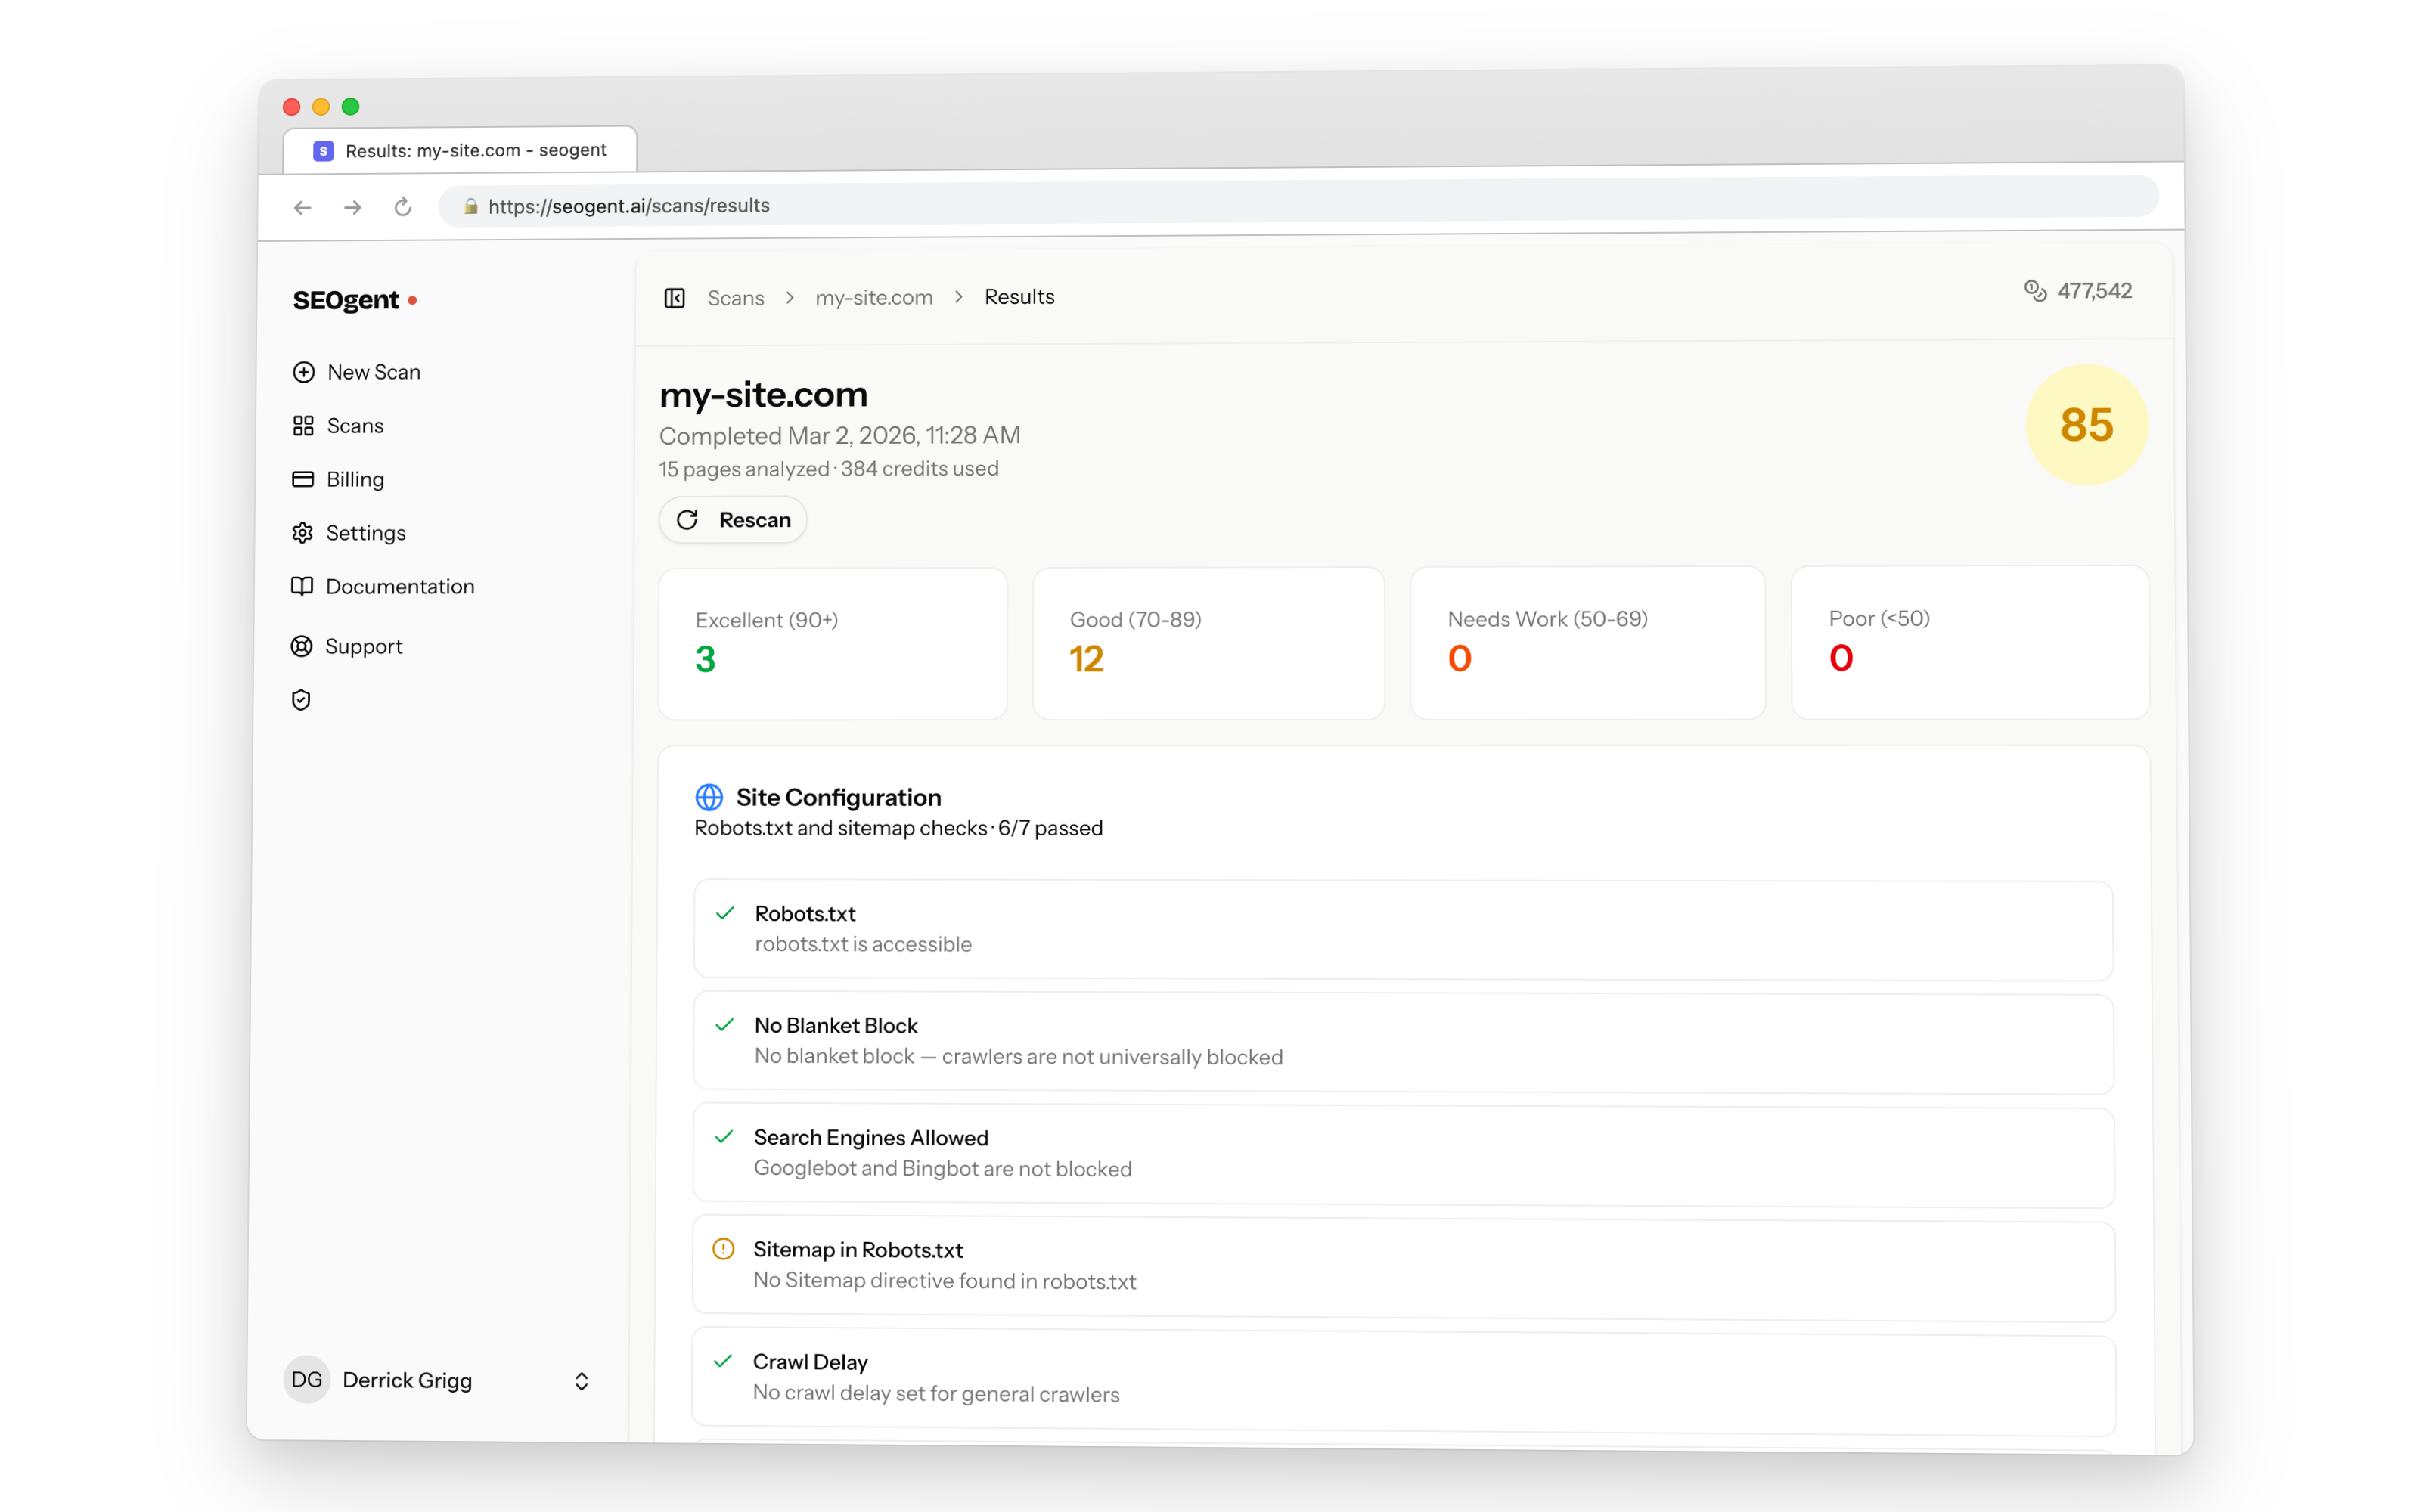Screen dimensions: 2420x1512
Task: Click the browser forward arrow
Action: coord(352,208)
